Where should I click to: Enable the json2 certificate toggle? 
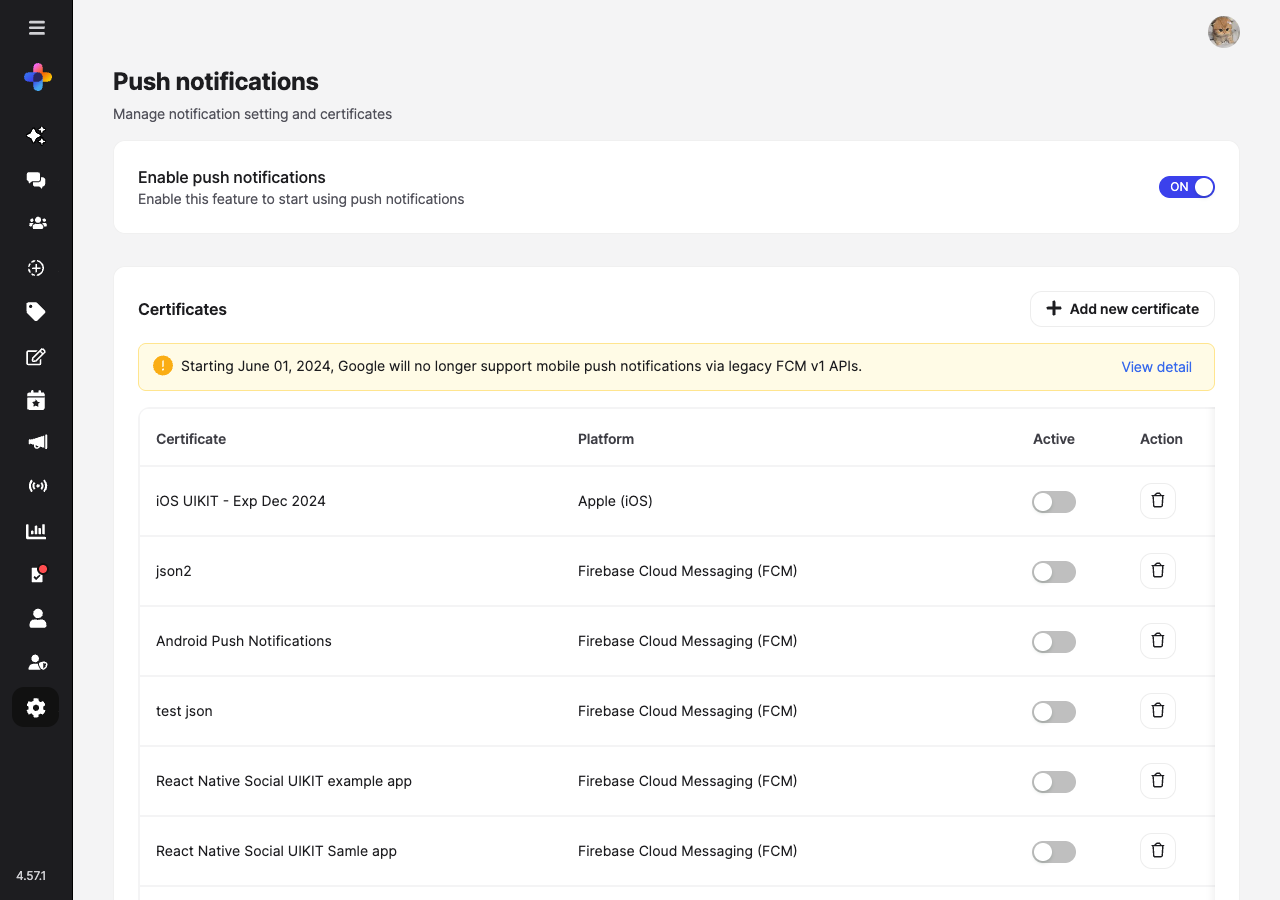pos(1053,571)
